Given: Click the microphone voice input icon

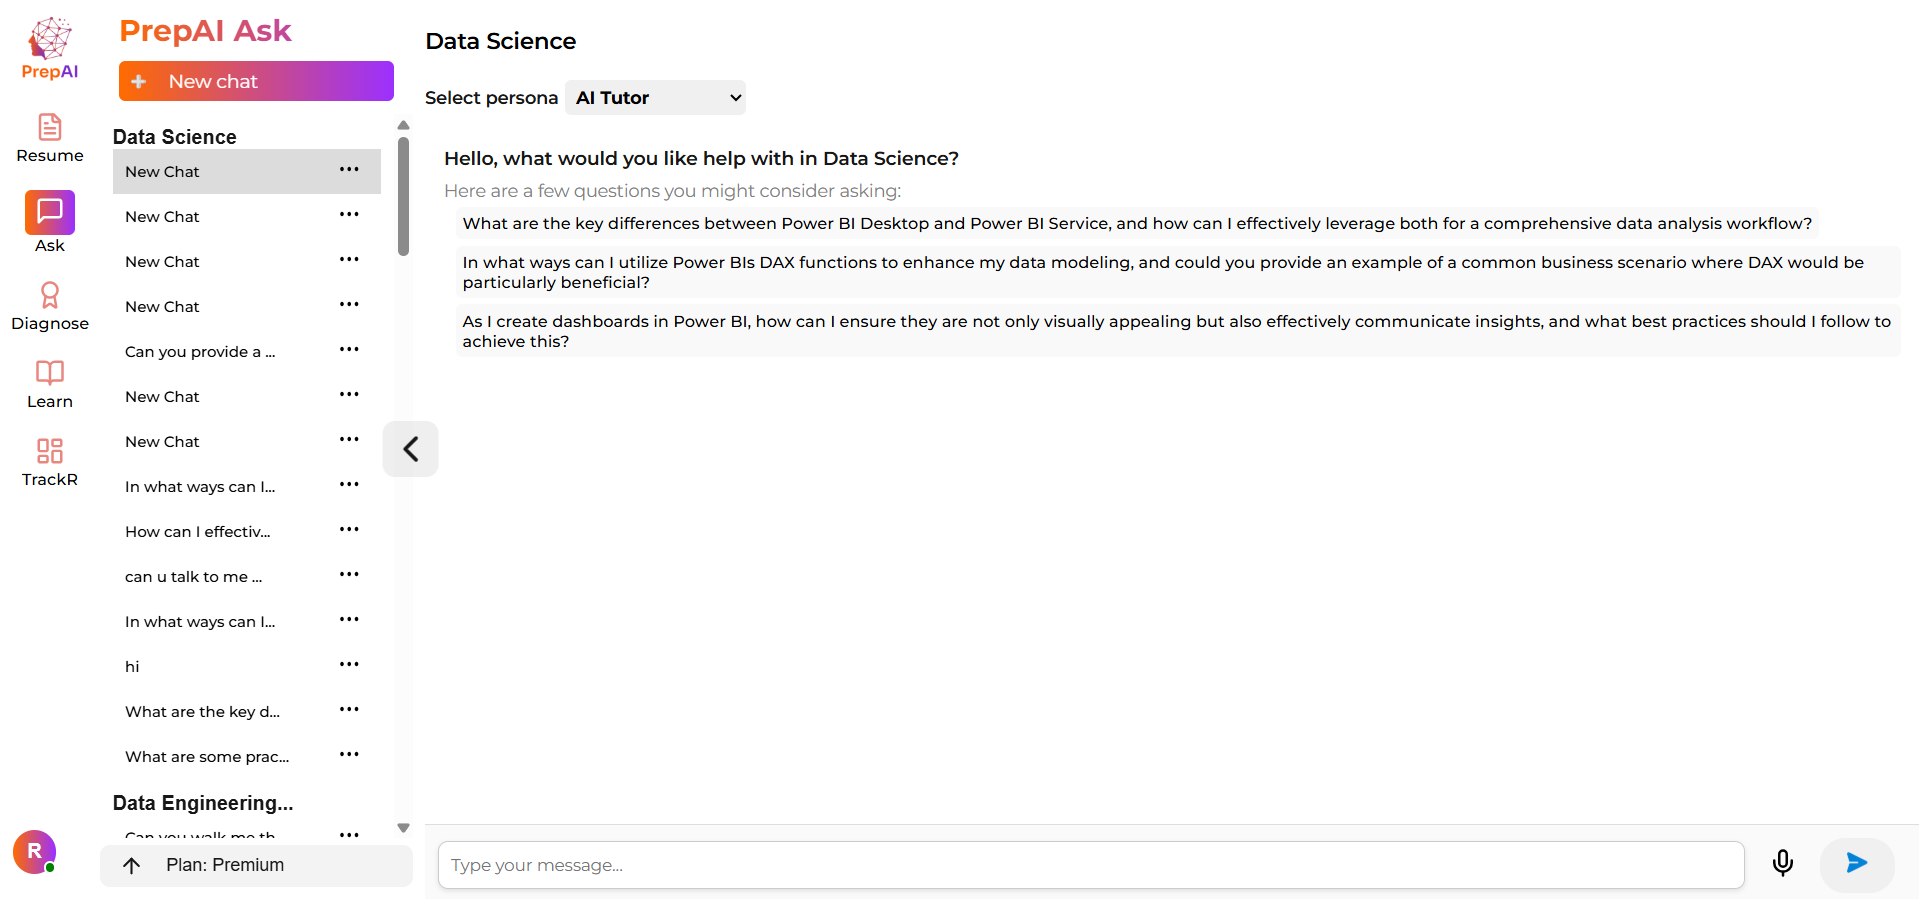Looking at the screenshot, I should (1782, 863).
